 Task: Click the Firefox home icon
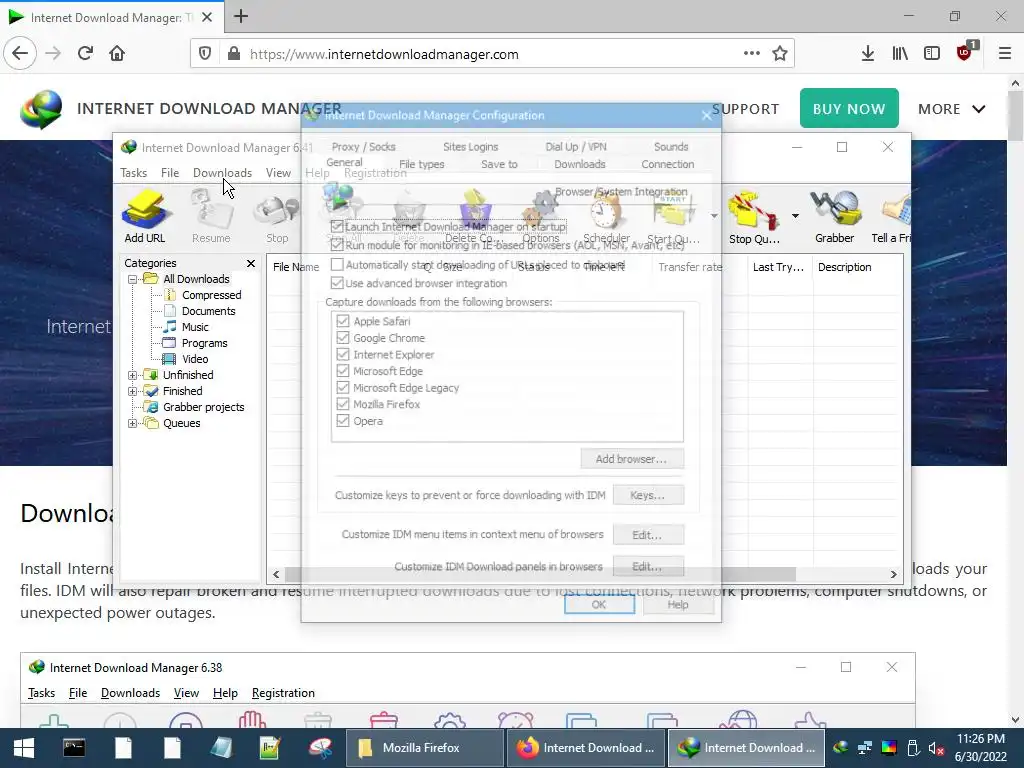tap(117, 54)
